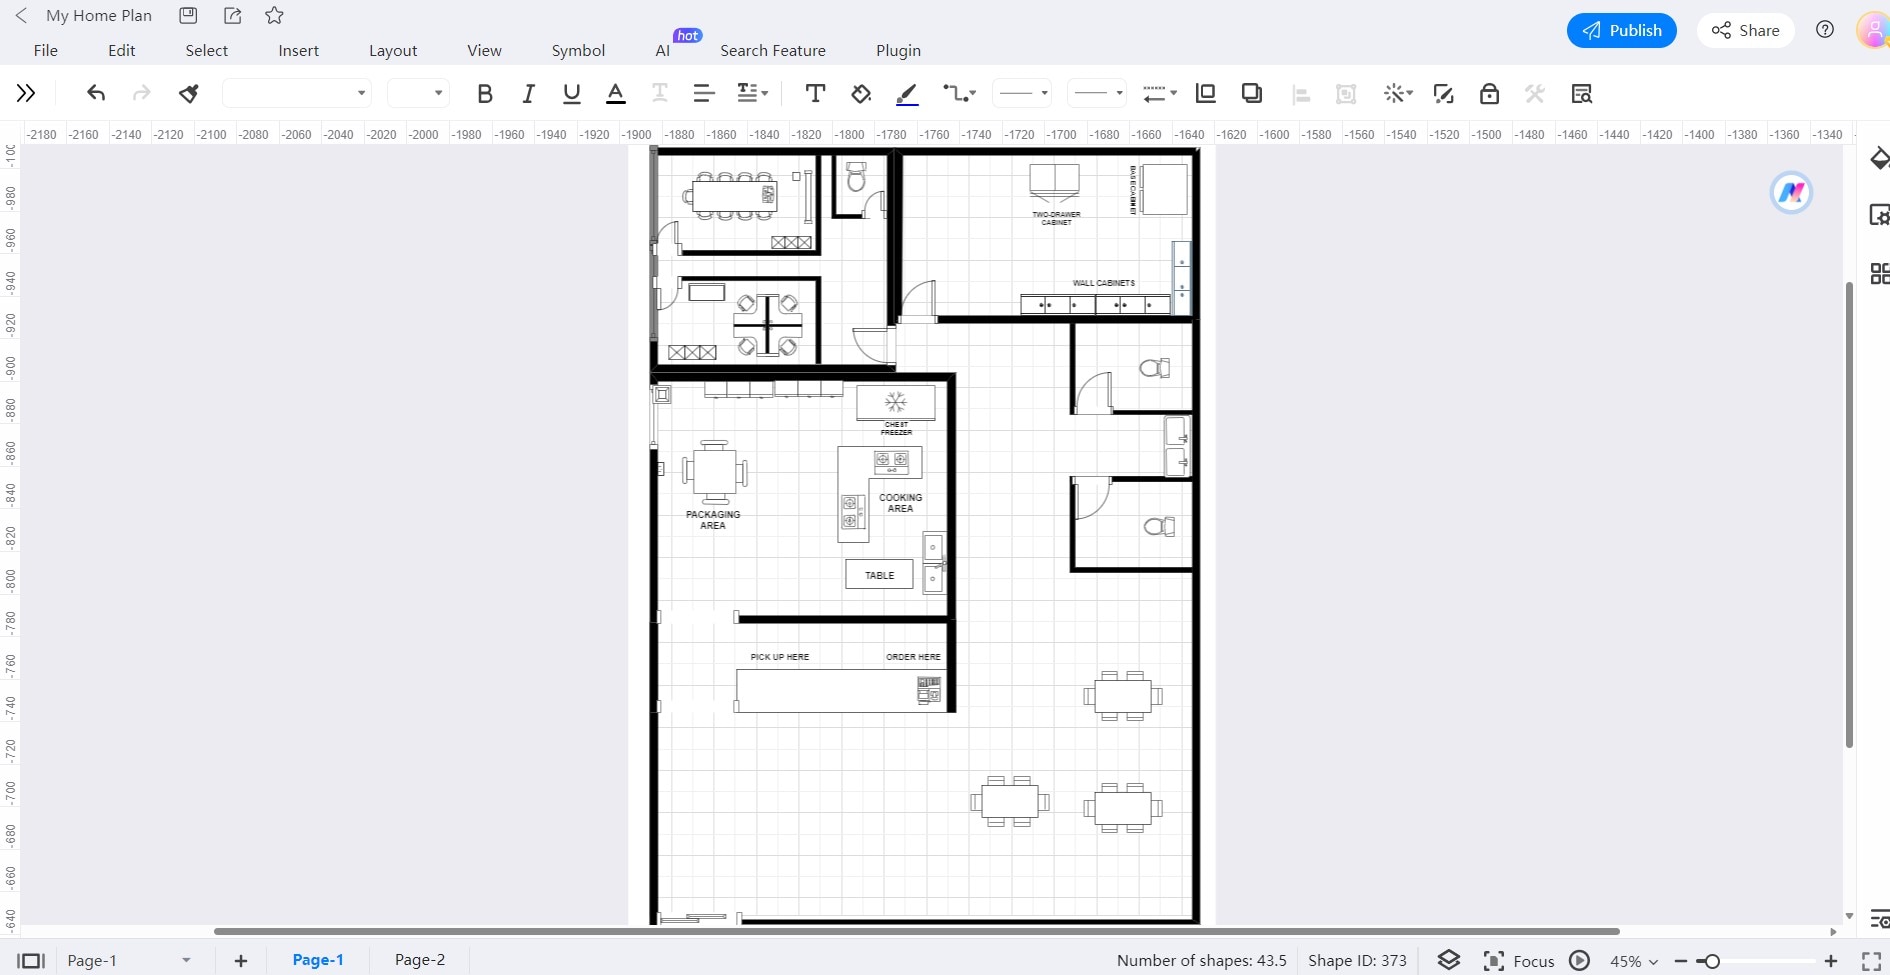Image resolution: width=1890 pixels, height=975 pixels.
Task: Toggle the lock on the selection
Action: tap(1489, 93)
